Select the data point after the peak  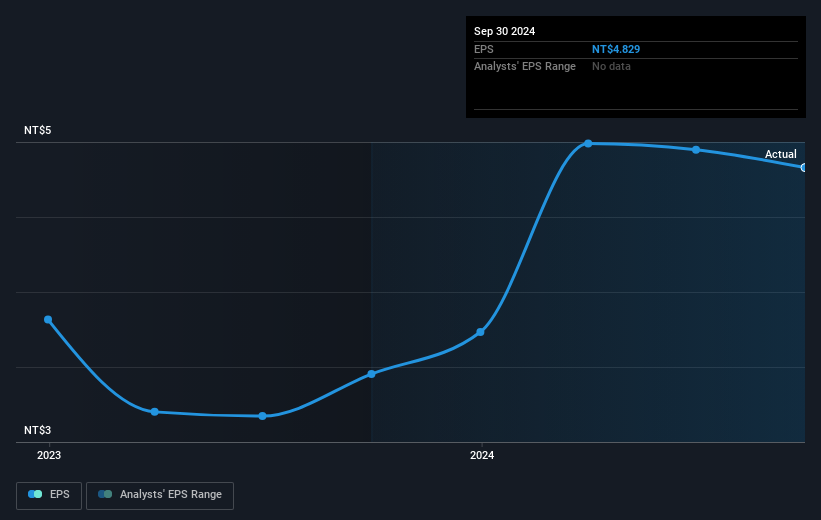[696, 150]
